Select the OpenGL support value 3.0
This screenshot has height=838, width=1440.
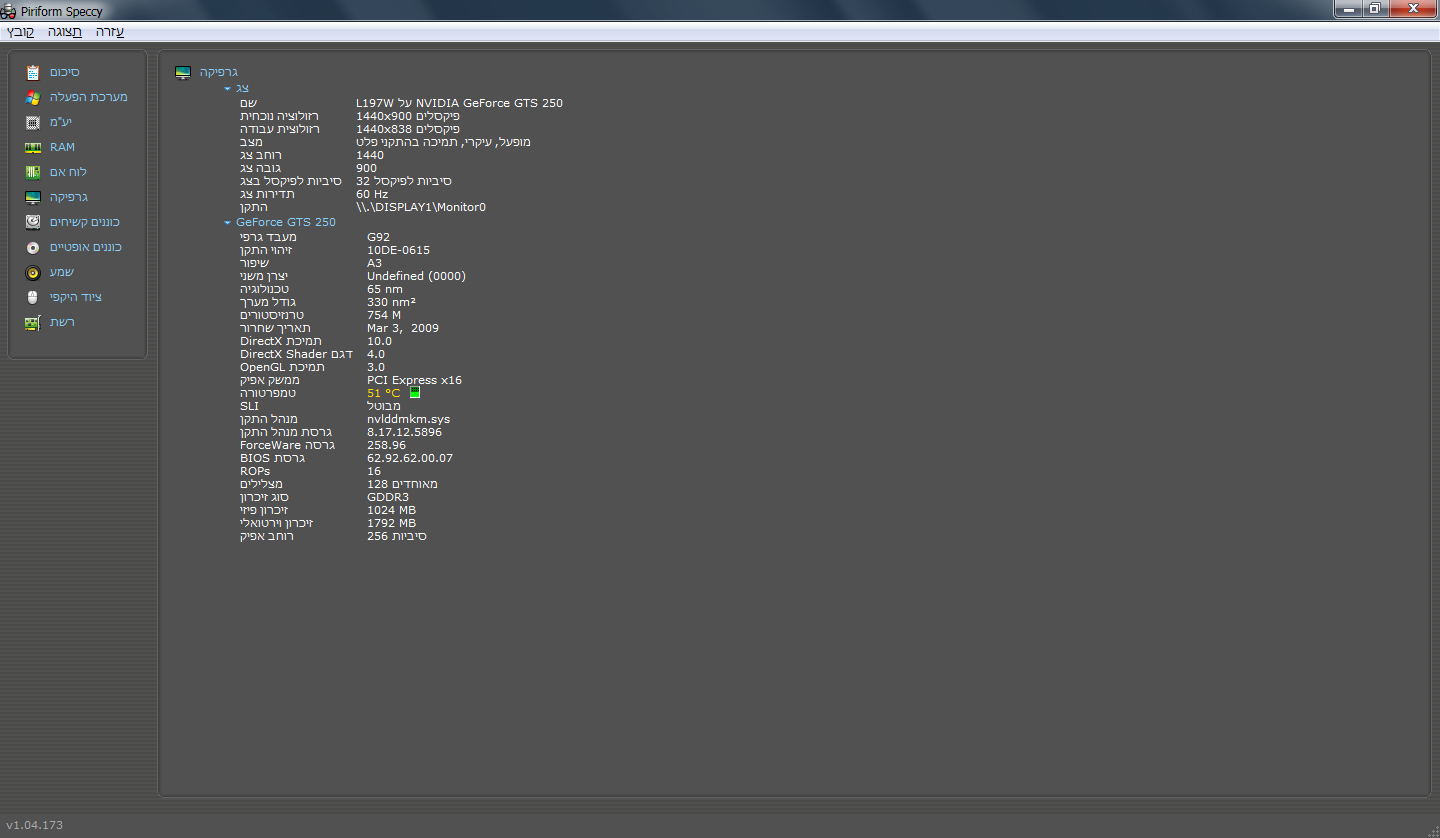click(x=376, y=367)
